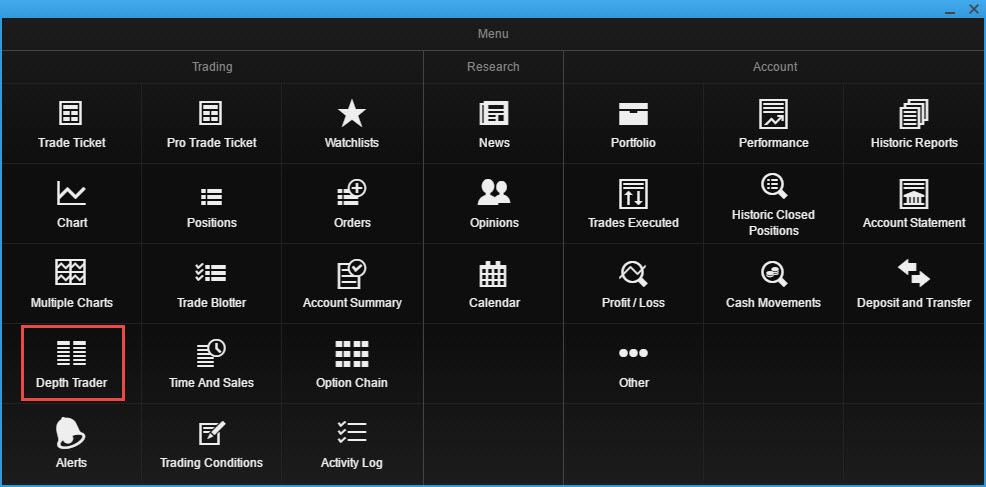The width and height of the screenshot is (986, 487).
Task: Launch the Depth Trader module
Action: coord(72,364)
